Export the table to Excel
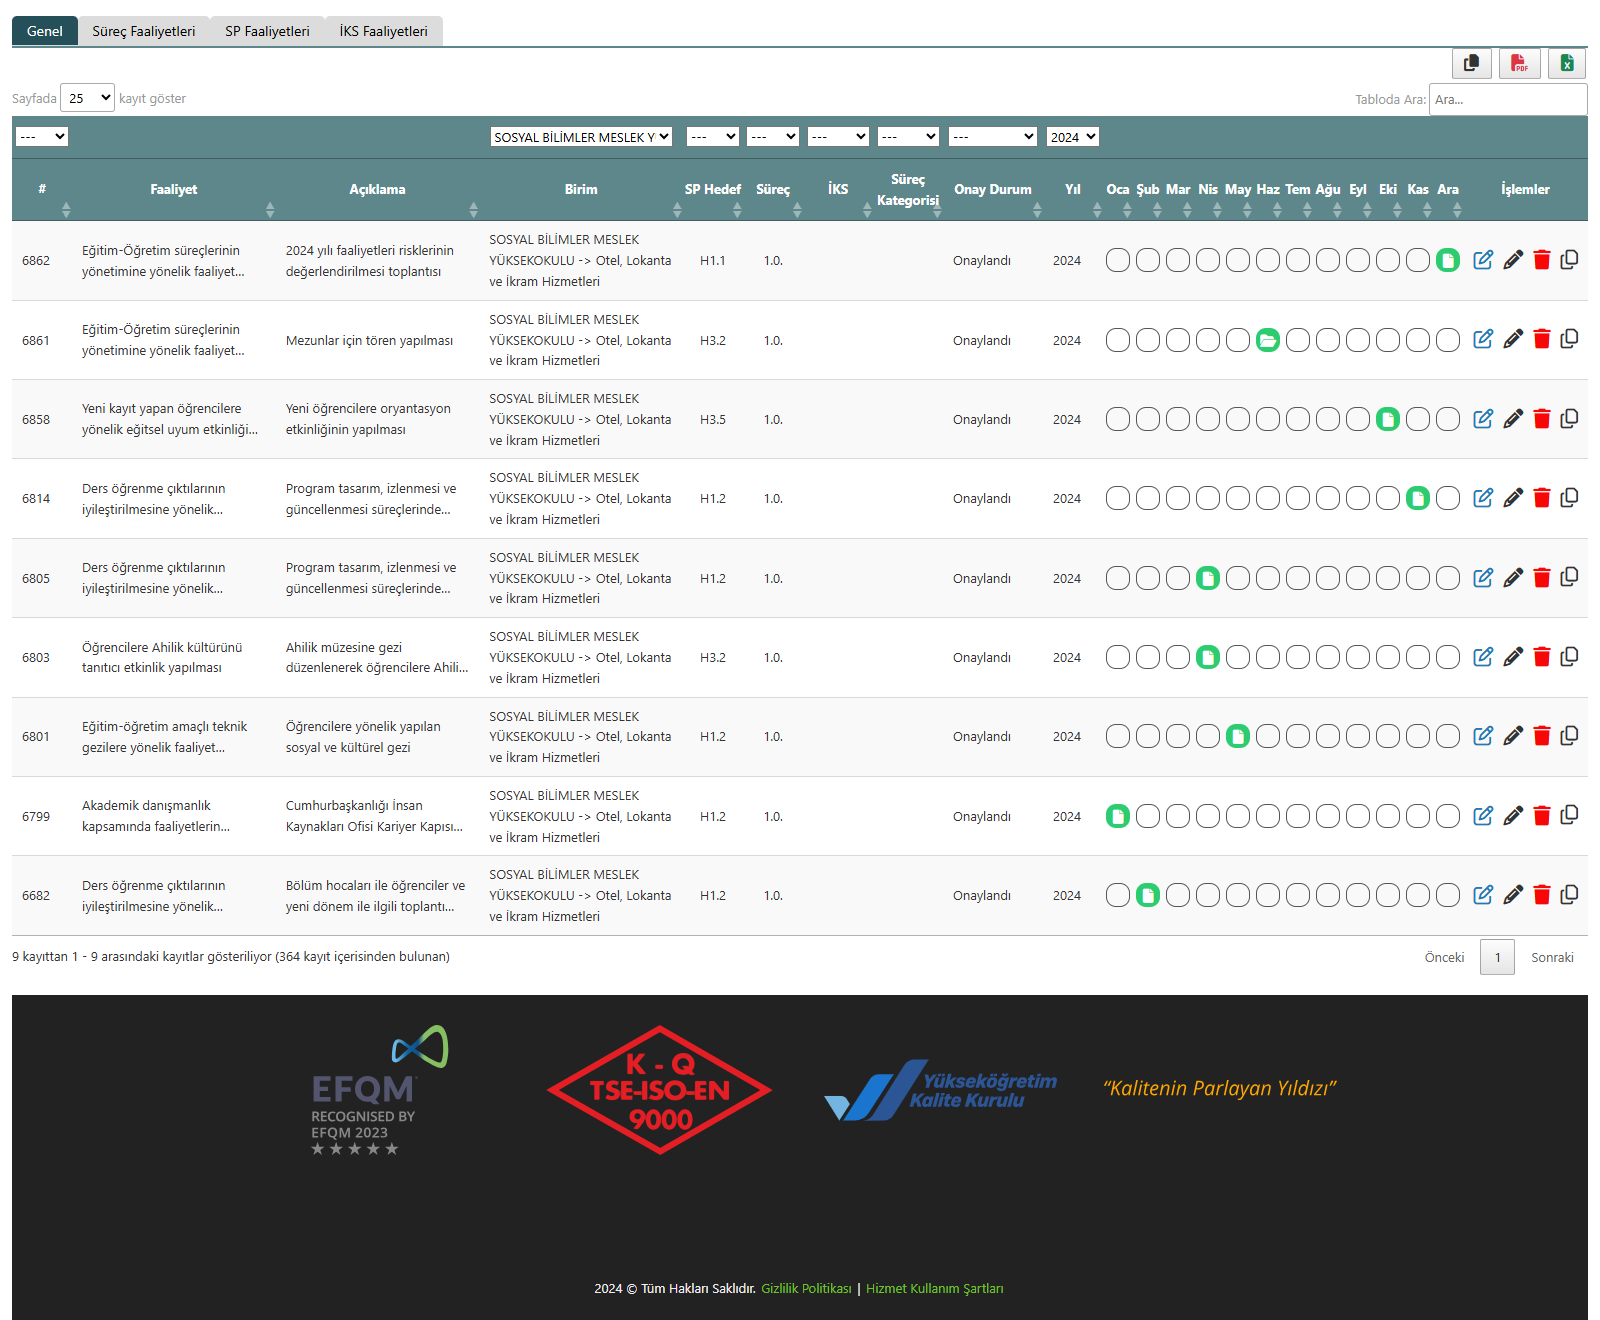The height and width of the screenshot is (1320, 1600). coord(1567,64)
